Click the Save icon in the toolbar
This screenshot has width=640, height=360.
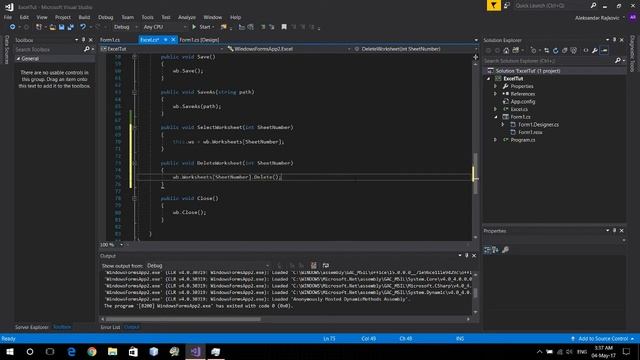pos(61,27)
